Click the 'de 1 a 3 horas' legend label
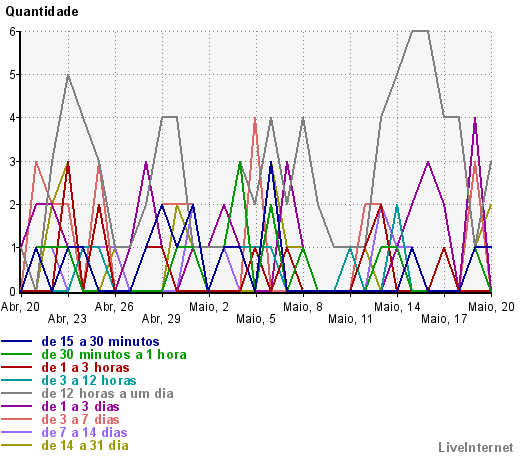The height and width of the screenshot is (457, 520). (x=85, y=368)
